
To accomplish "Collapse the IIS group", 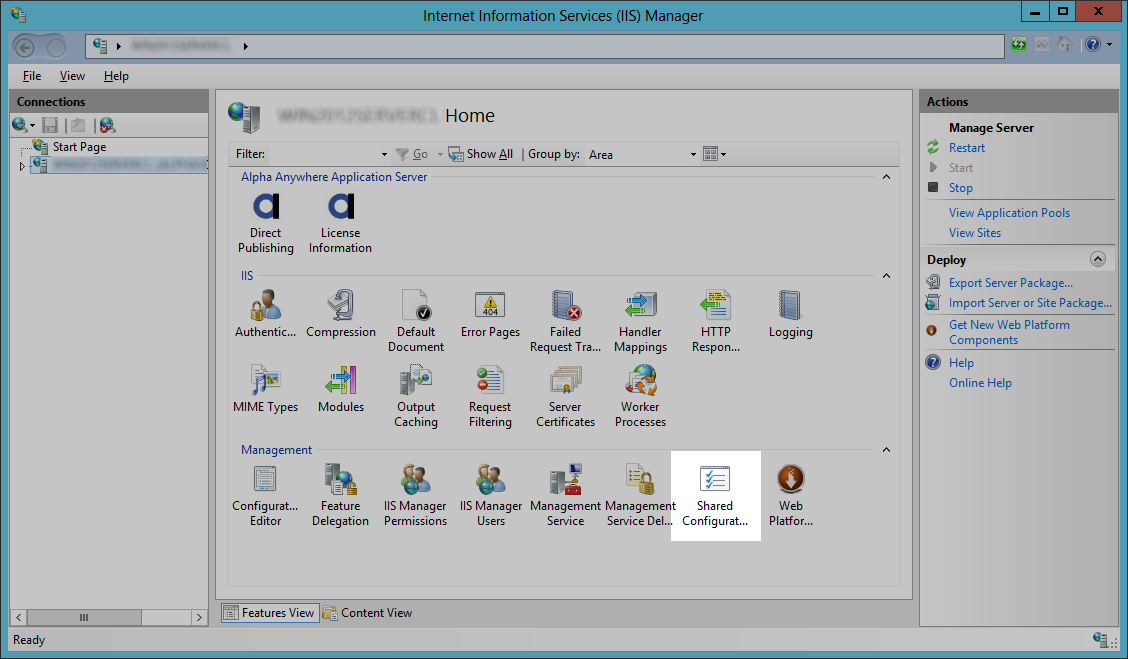I will coord(886,276).
